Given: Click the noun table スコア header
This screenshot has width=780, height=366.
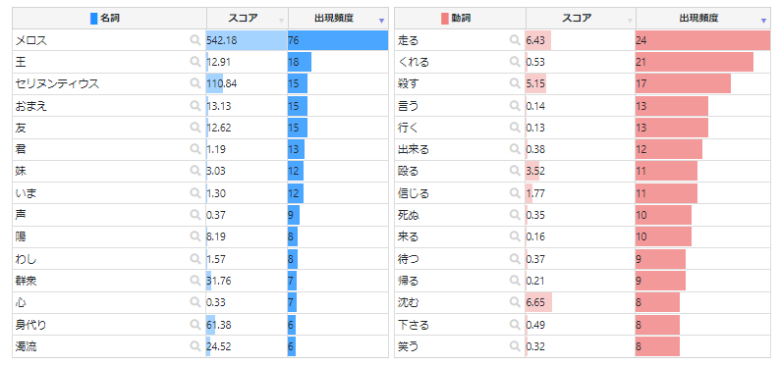Looking at the screenshot, I should 247,18.
